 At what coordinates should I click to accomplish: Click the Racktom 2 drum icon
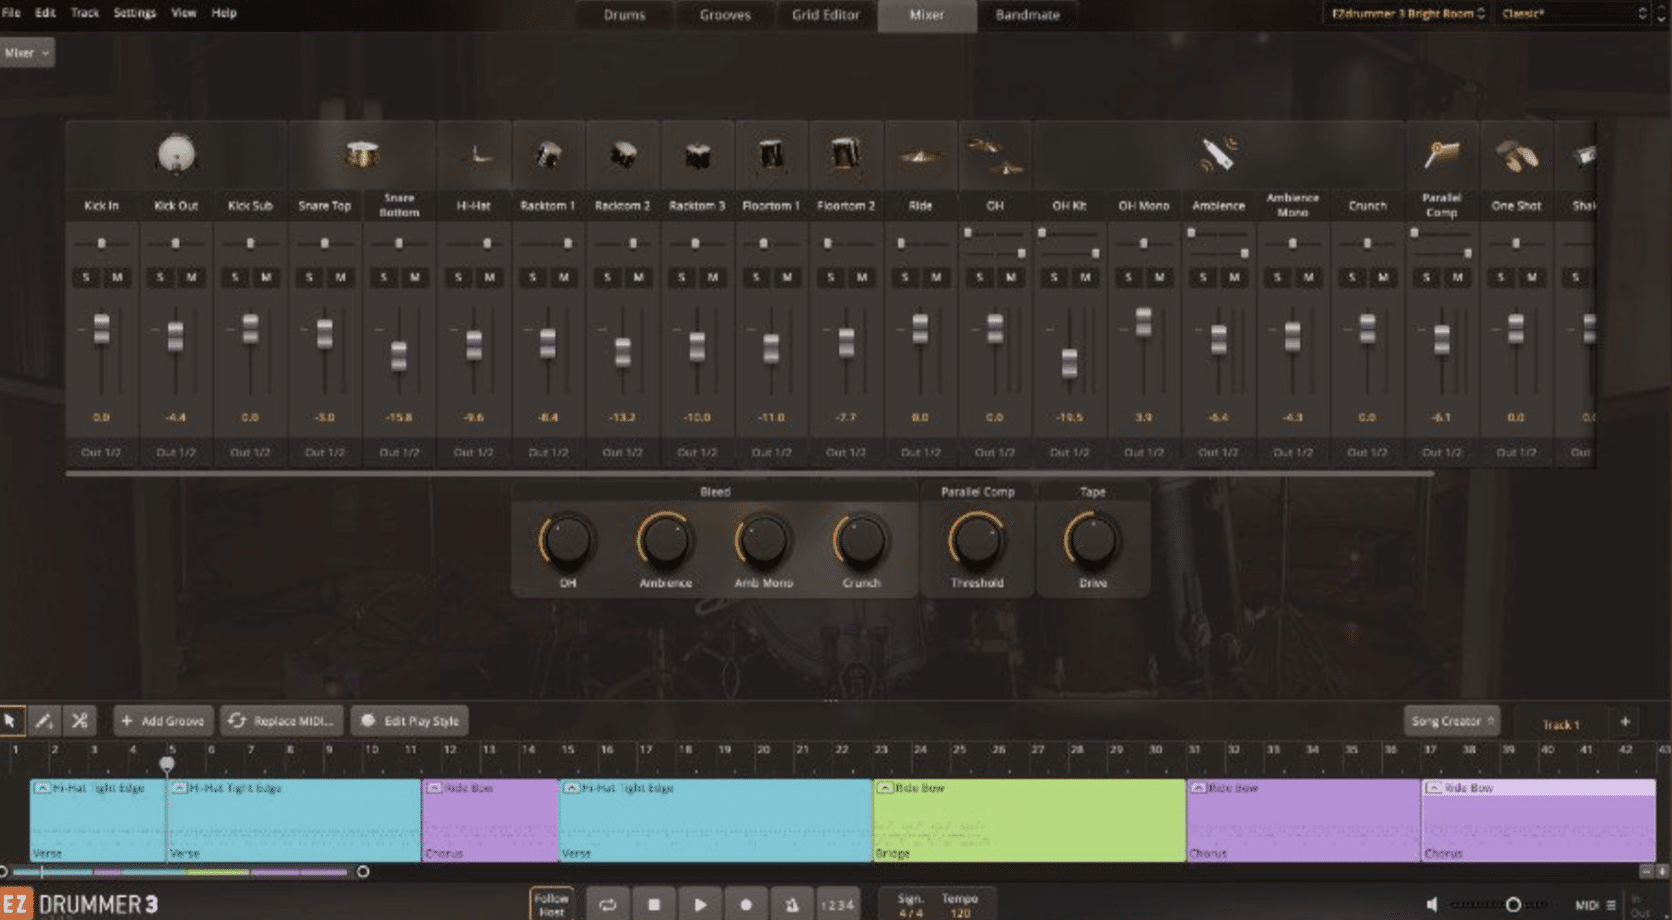click(623, 155)
